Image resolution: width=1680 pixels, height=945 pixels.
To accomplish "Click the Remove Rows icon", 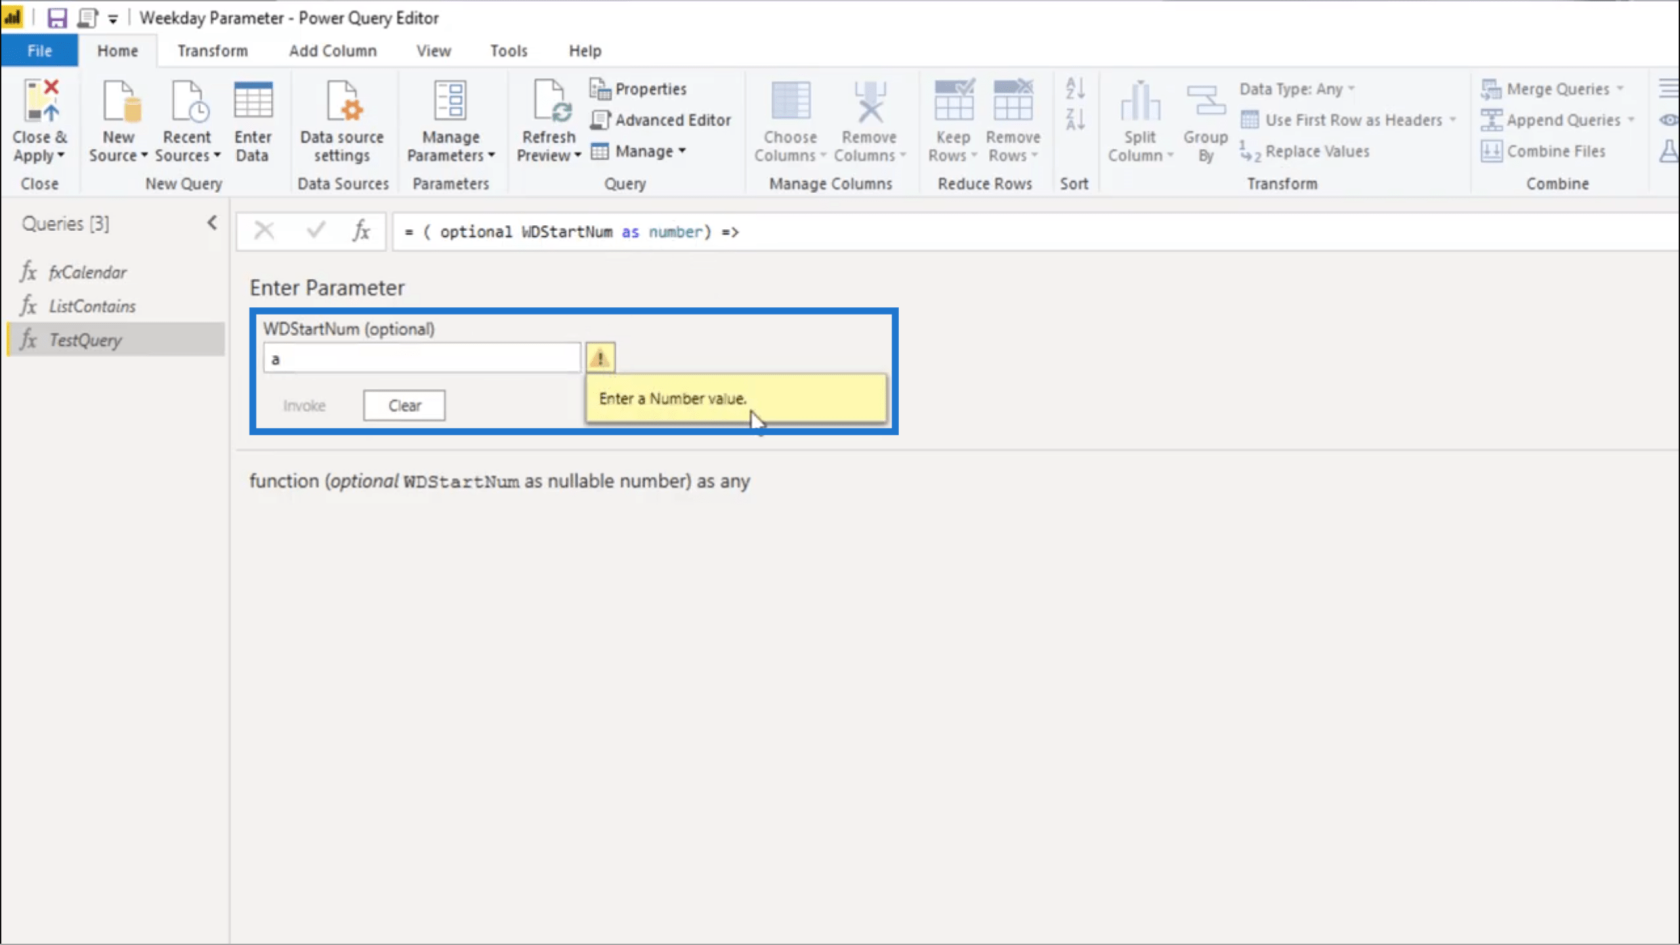I will pos(1013,101).
